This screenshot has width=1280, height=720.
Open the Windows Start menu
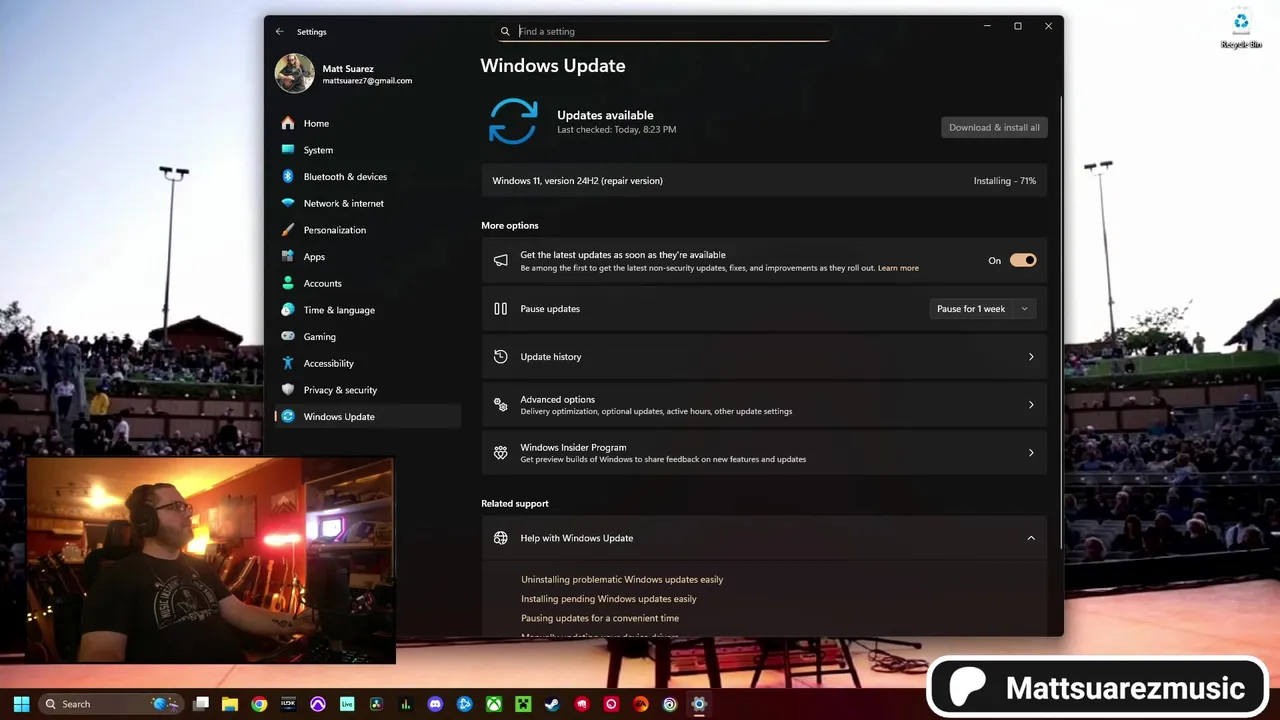coord(21,704)
